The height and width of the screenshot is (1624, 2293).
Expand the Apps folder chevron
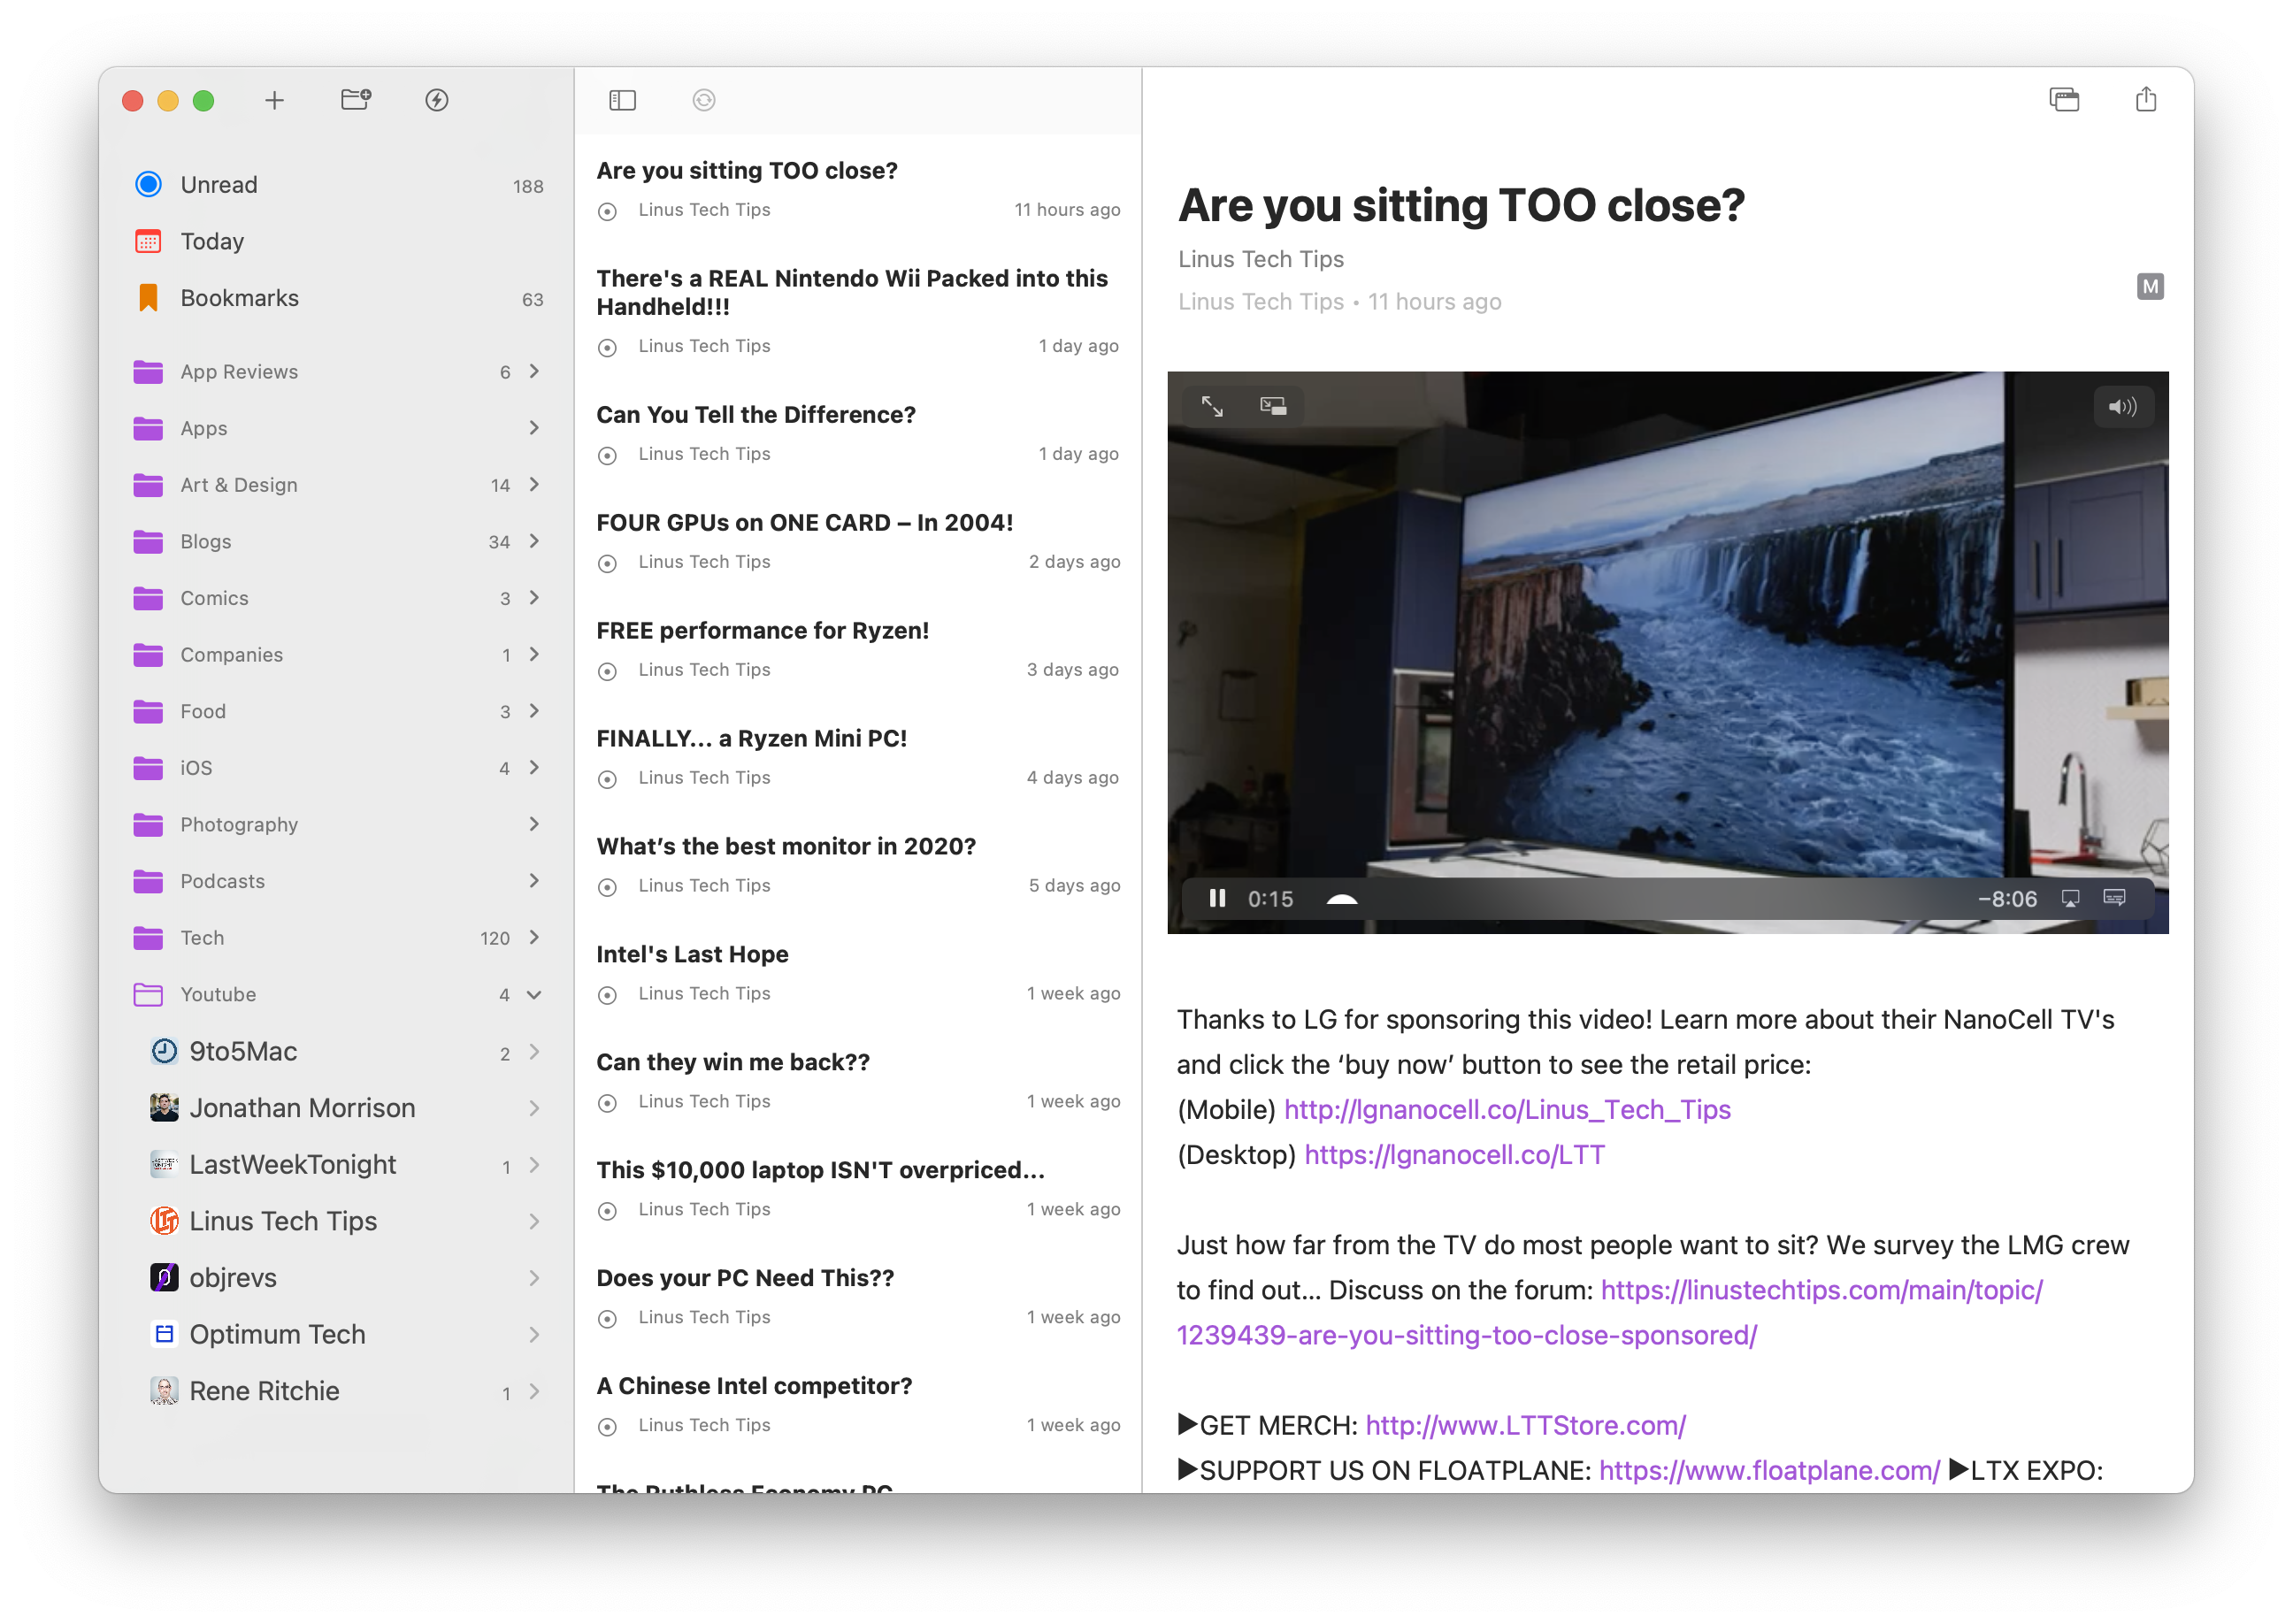tap(534, 428)
